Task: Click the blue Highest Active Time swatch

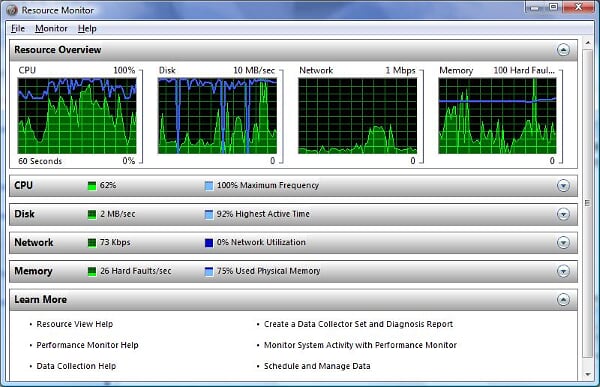Action: (x=209, y=214)
